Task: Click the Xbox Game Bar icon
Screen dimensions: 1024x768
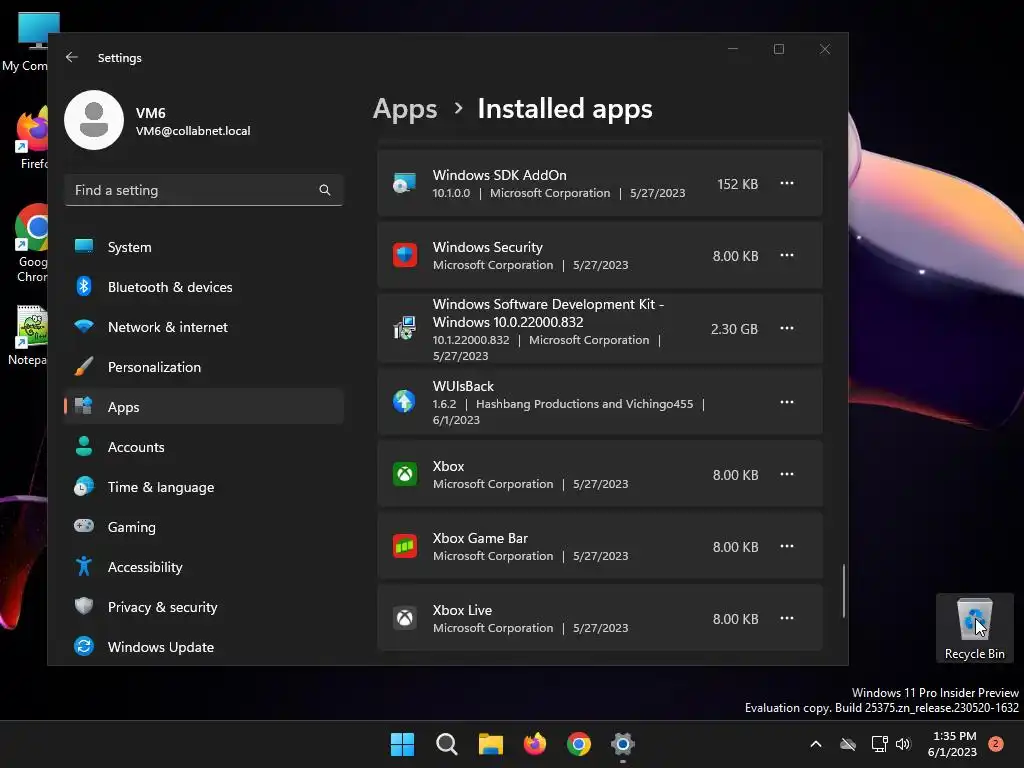Action: pyautogui.click(x=404, y=546)
